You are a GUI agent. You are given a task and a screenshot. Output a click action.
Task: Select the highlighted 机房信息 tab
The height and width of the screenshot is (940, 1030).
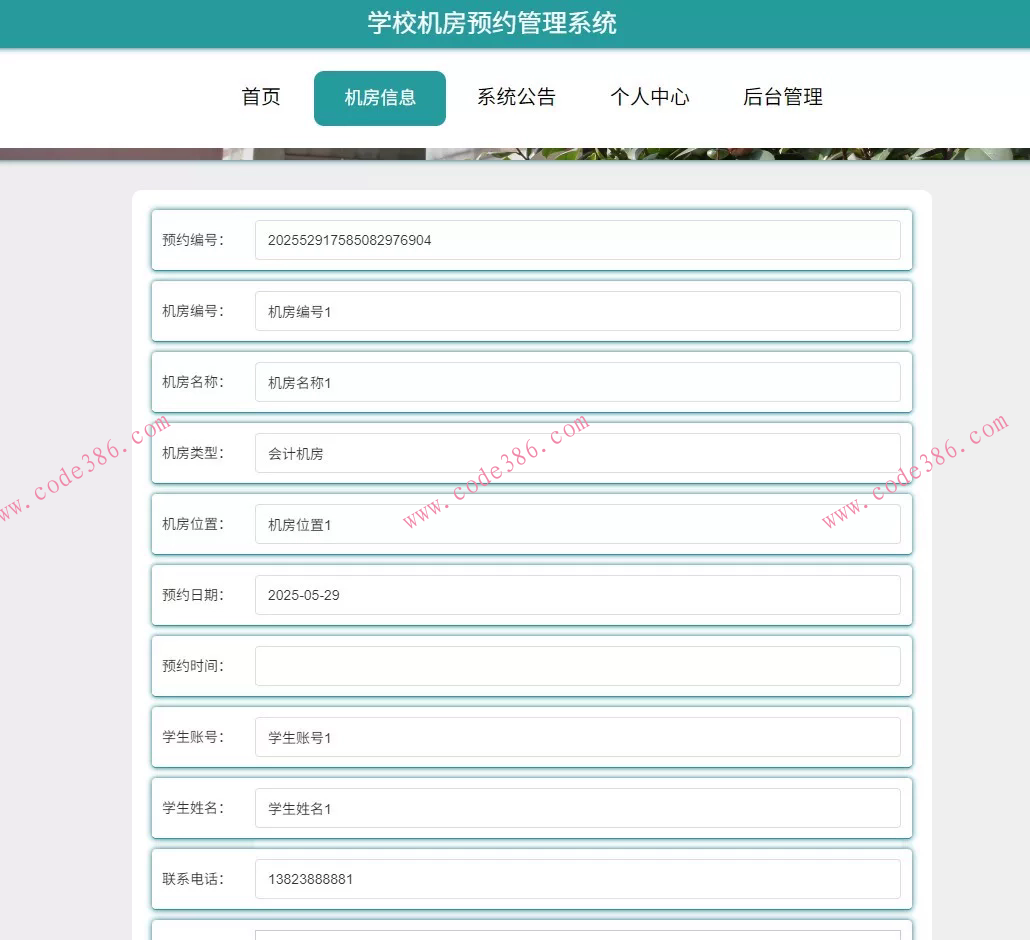click(380, 97)
